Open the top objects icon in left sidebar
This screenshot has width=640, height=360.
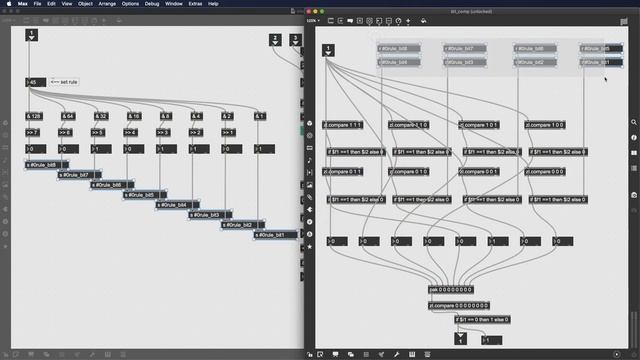(309, 123)
